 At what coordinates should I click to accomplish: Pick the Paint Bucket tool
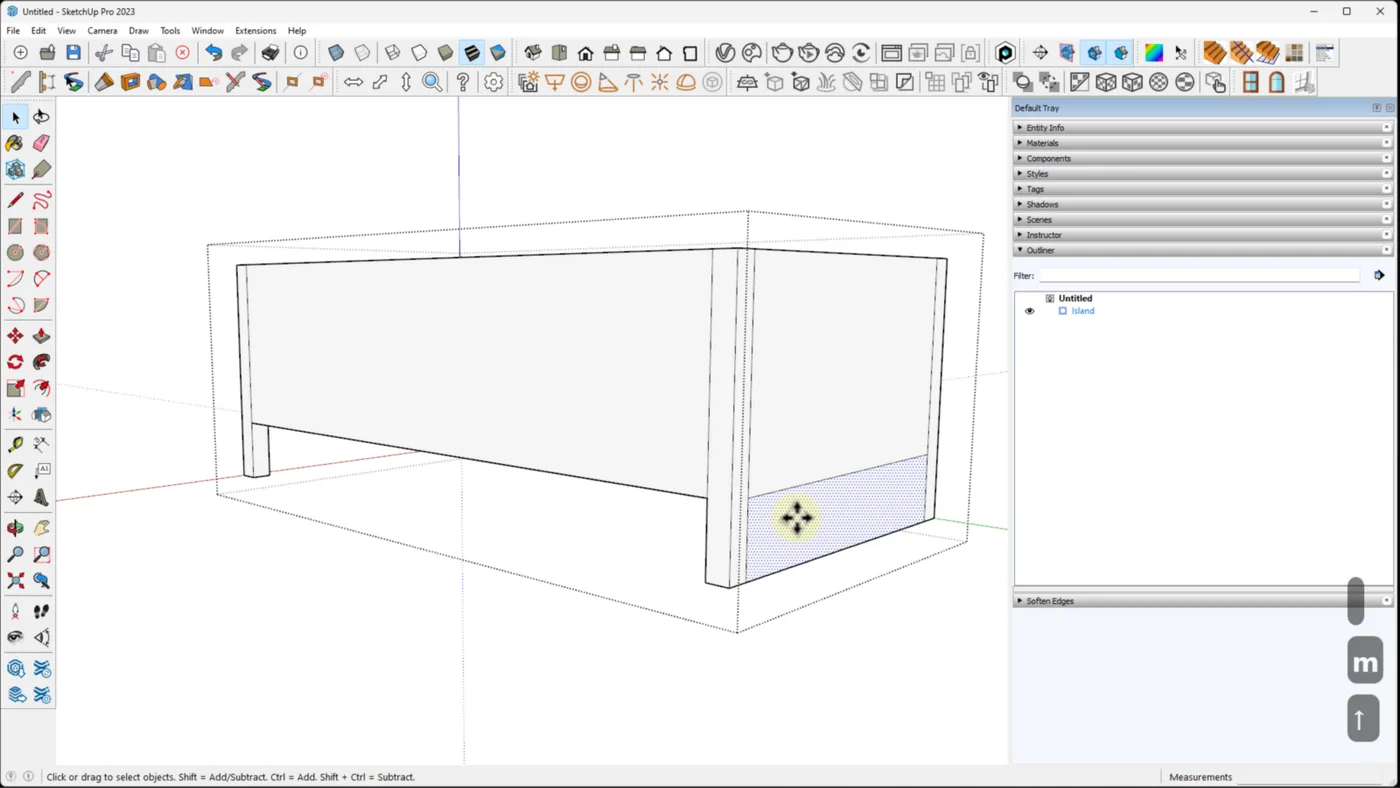click(x=15, y=144)
